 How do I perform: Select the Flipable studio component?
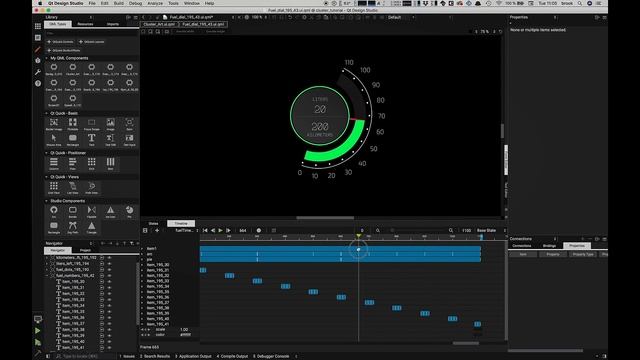pos(91,211)
